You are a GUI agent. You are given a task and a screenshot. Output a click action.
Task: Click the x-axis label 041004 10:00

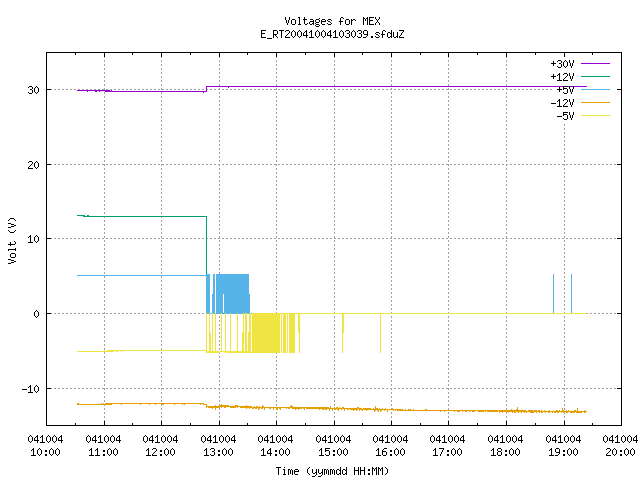click(45, 446)
